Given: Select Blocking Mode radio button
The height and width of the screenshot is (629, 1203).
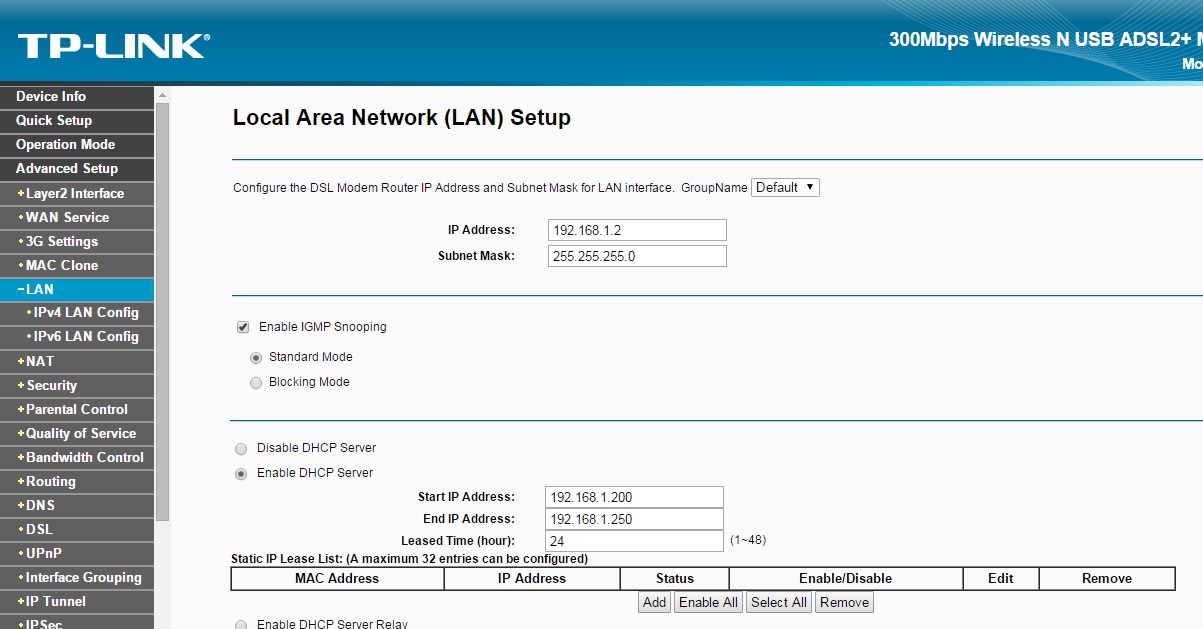Looking at the screenshot, I should pos(256,382).
